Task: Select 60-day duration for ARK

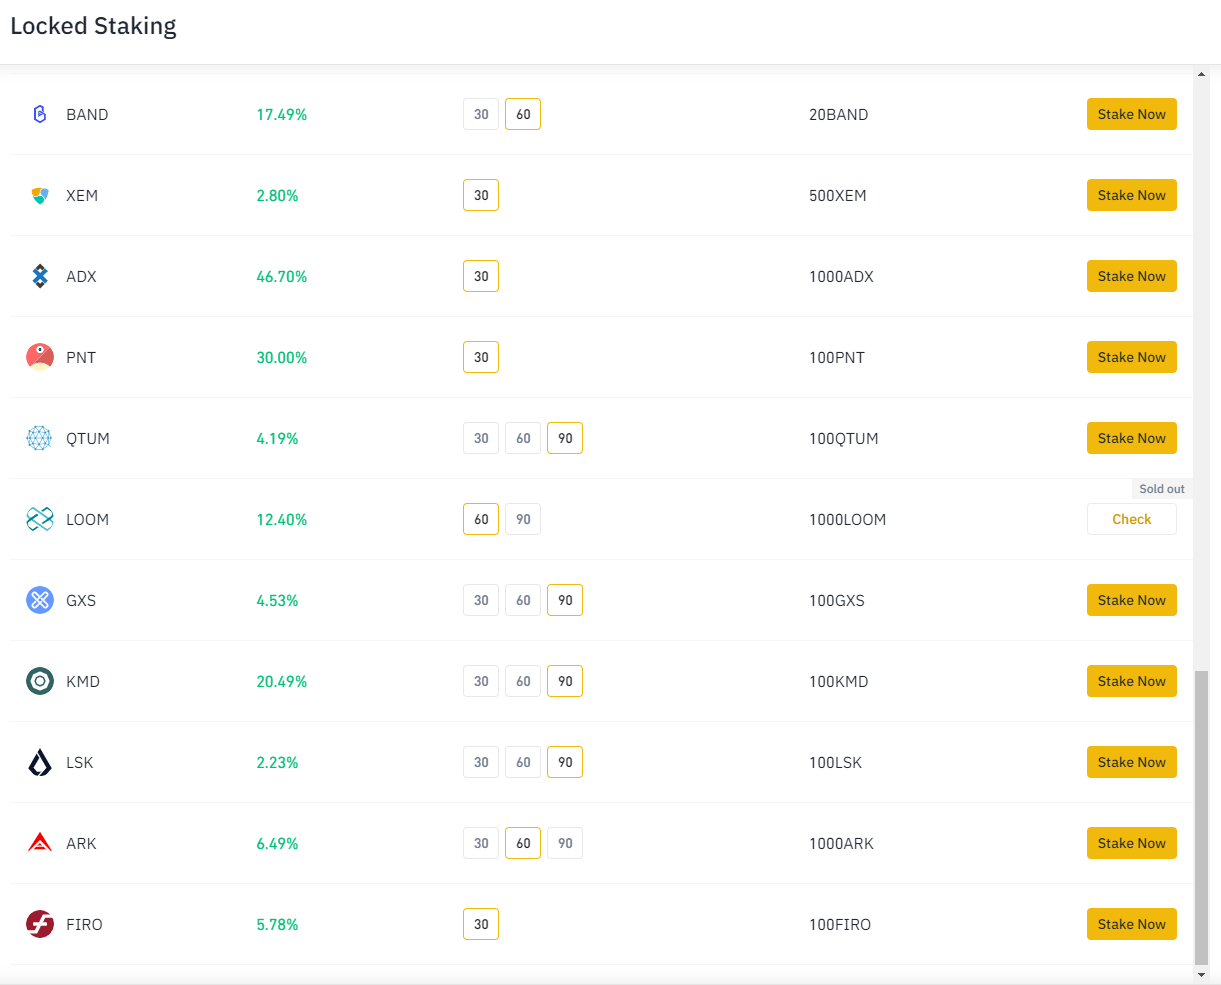Action: 523,843
